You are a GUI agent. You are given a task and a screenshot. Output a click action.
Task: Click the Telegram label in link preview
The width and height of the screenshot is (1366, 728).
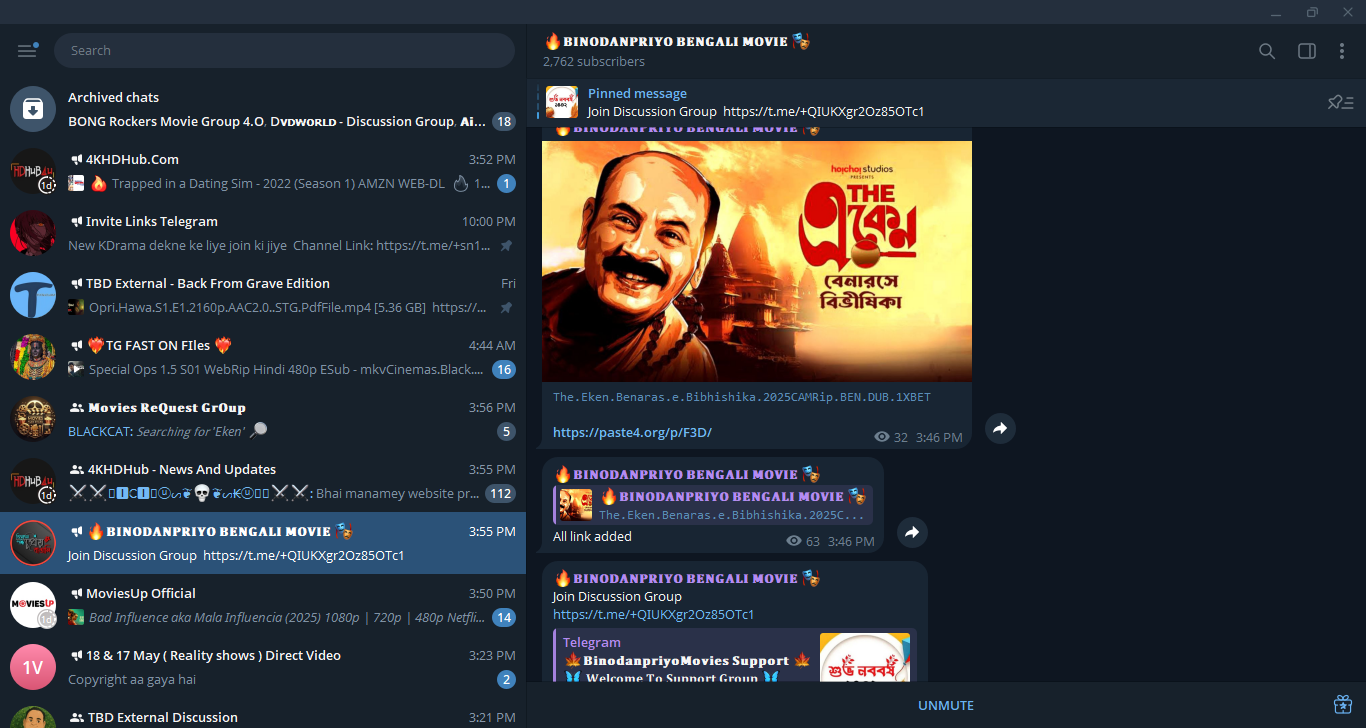point(592,643)
